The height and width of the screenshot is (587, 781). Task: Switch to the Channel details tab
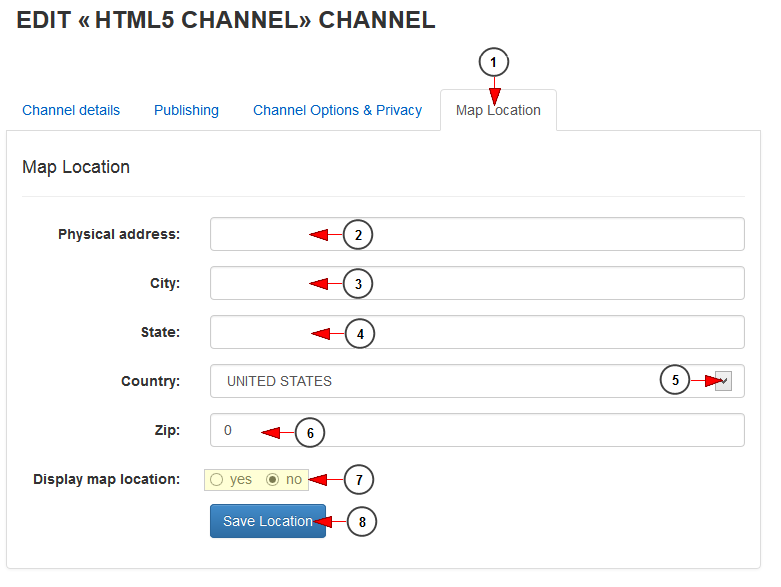[71, 110]
